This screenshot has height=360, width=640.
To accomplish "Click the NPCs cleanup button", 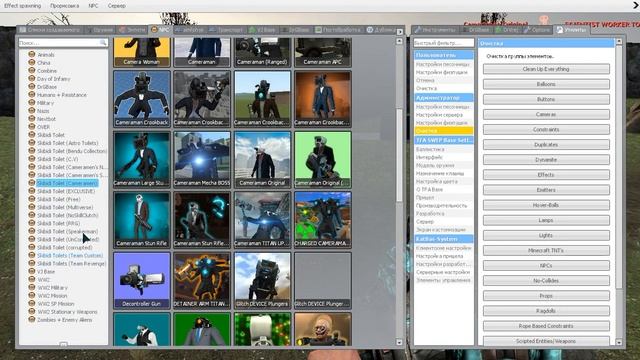I will pos(546,265).
